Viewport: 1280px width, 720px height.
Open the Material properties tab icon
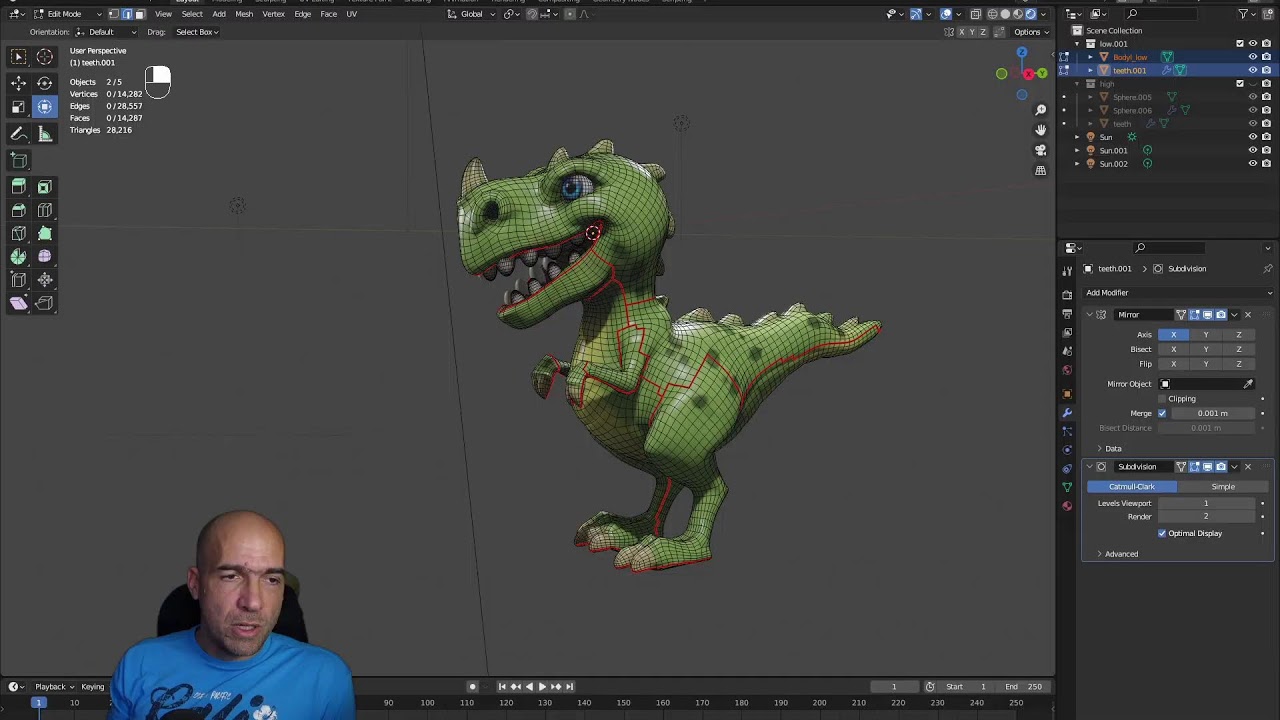pos(1067,506)
